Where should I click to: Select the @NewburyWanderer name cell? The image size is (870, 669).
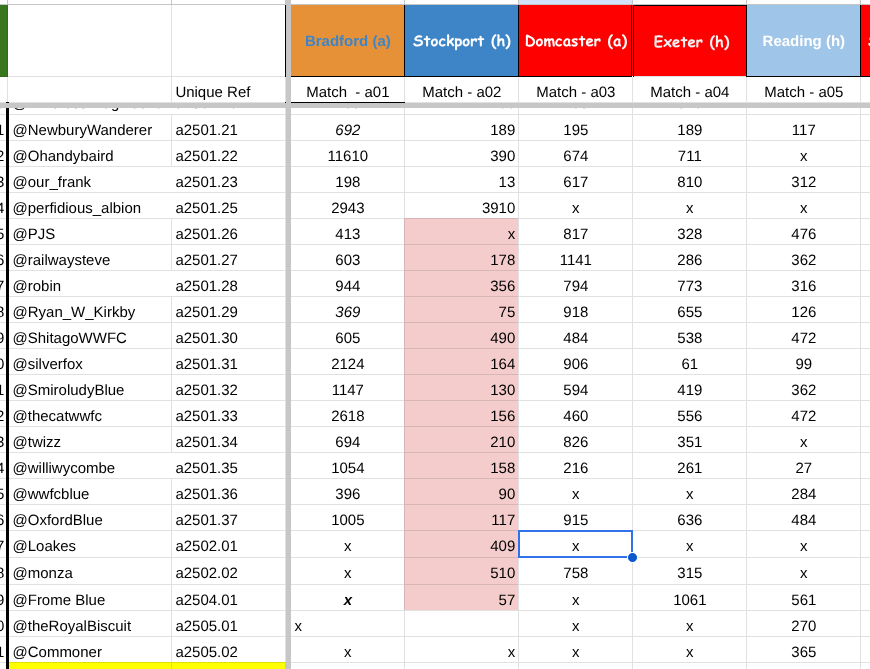tap(89, 130)
